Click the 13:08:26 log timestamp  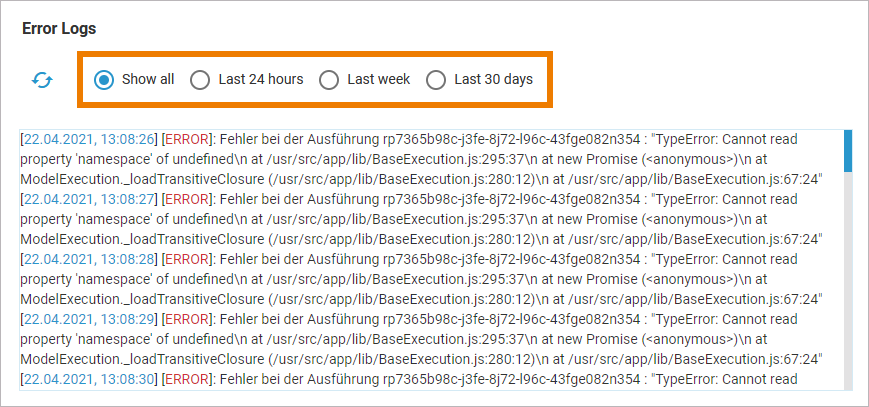89,139
